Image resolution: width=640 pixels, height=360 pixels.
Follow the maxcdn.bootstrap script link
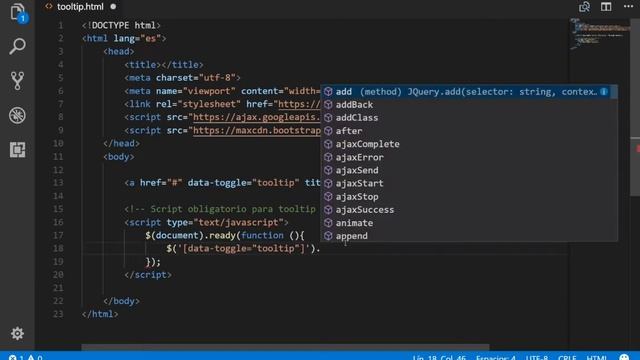257,130
